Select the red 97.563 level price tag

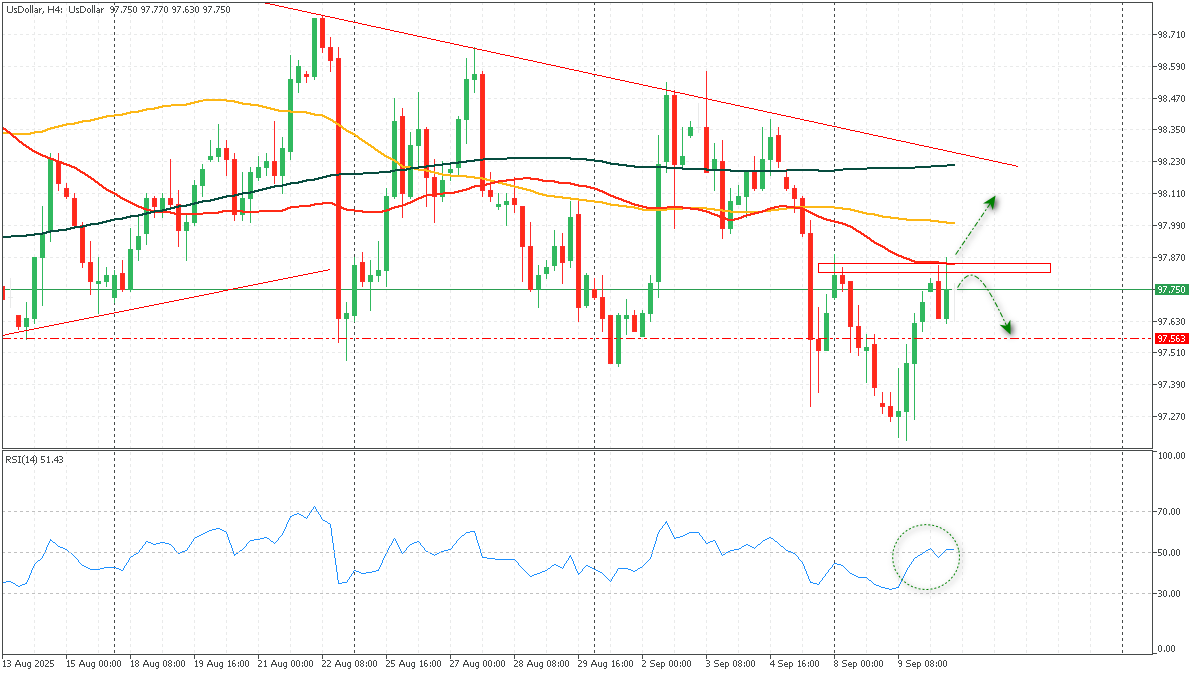(x=1170, y=338)
